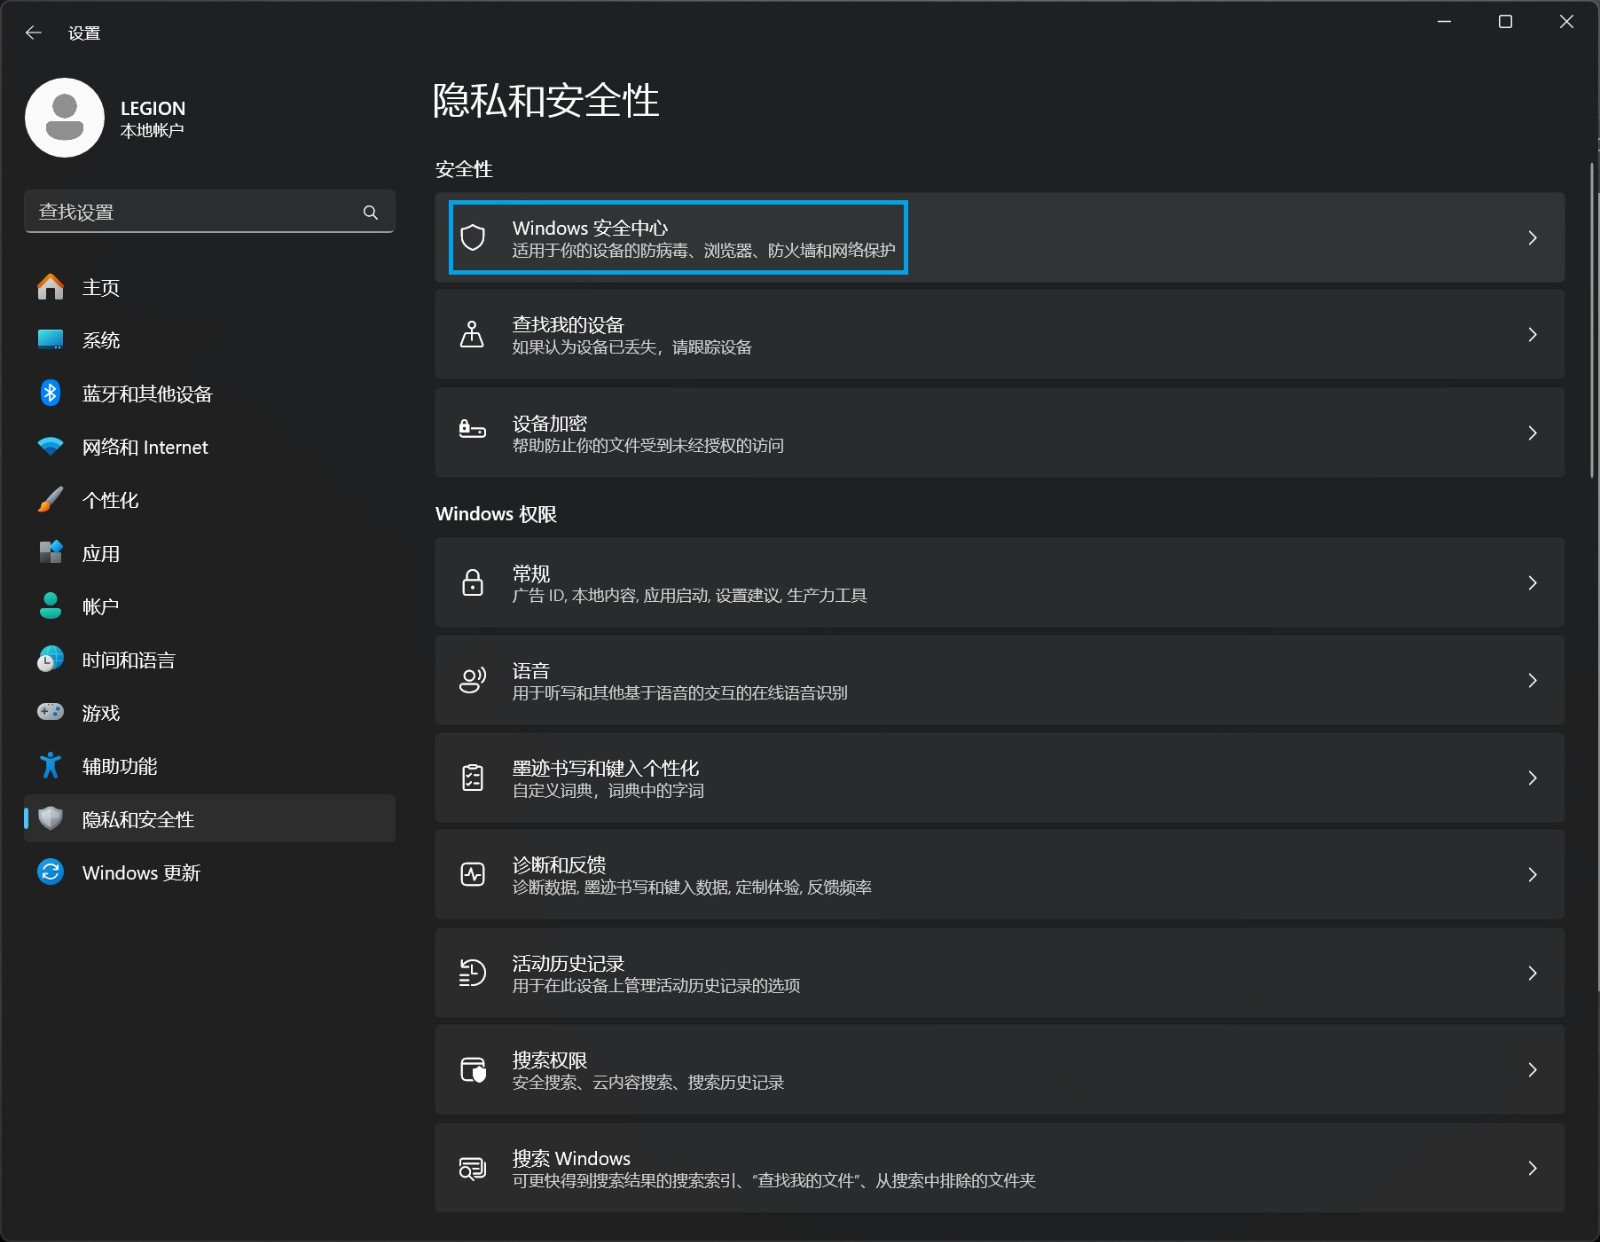Click the 本地帐户 label under LEGION

tap(152, 131)
